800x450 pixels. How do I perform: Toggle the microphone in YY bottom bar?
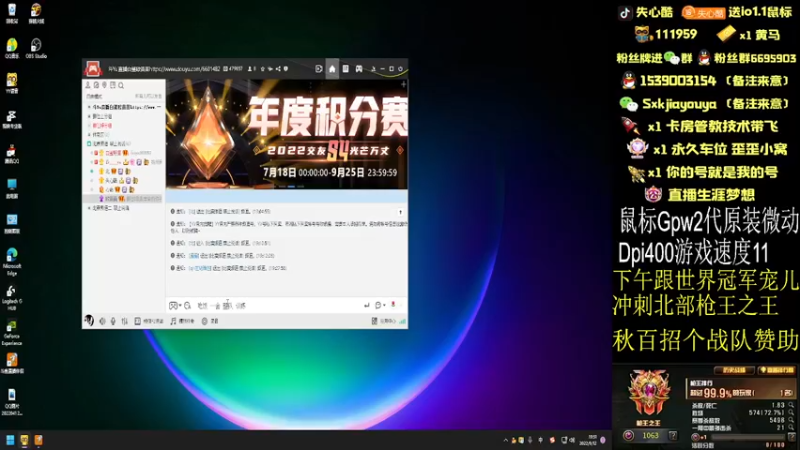pyautogui.click(x=113, y=321)
